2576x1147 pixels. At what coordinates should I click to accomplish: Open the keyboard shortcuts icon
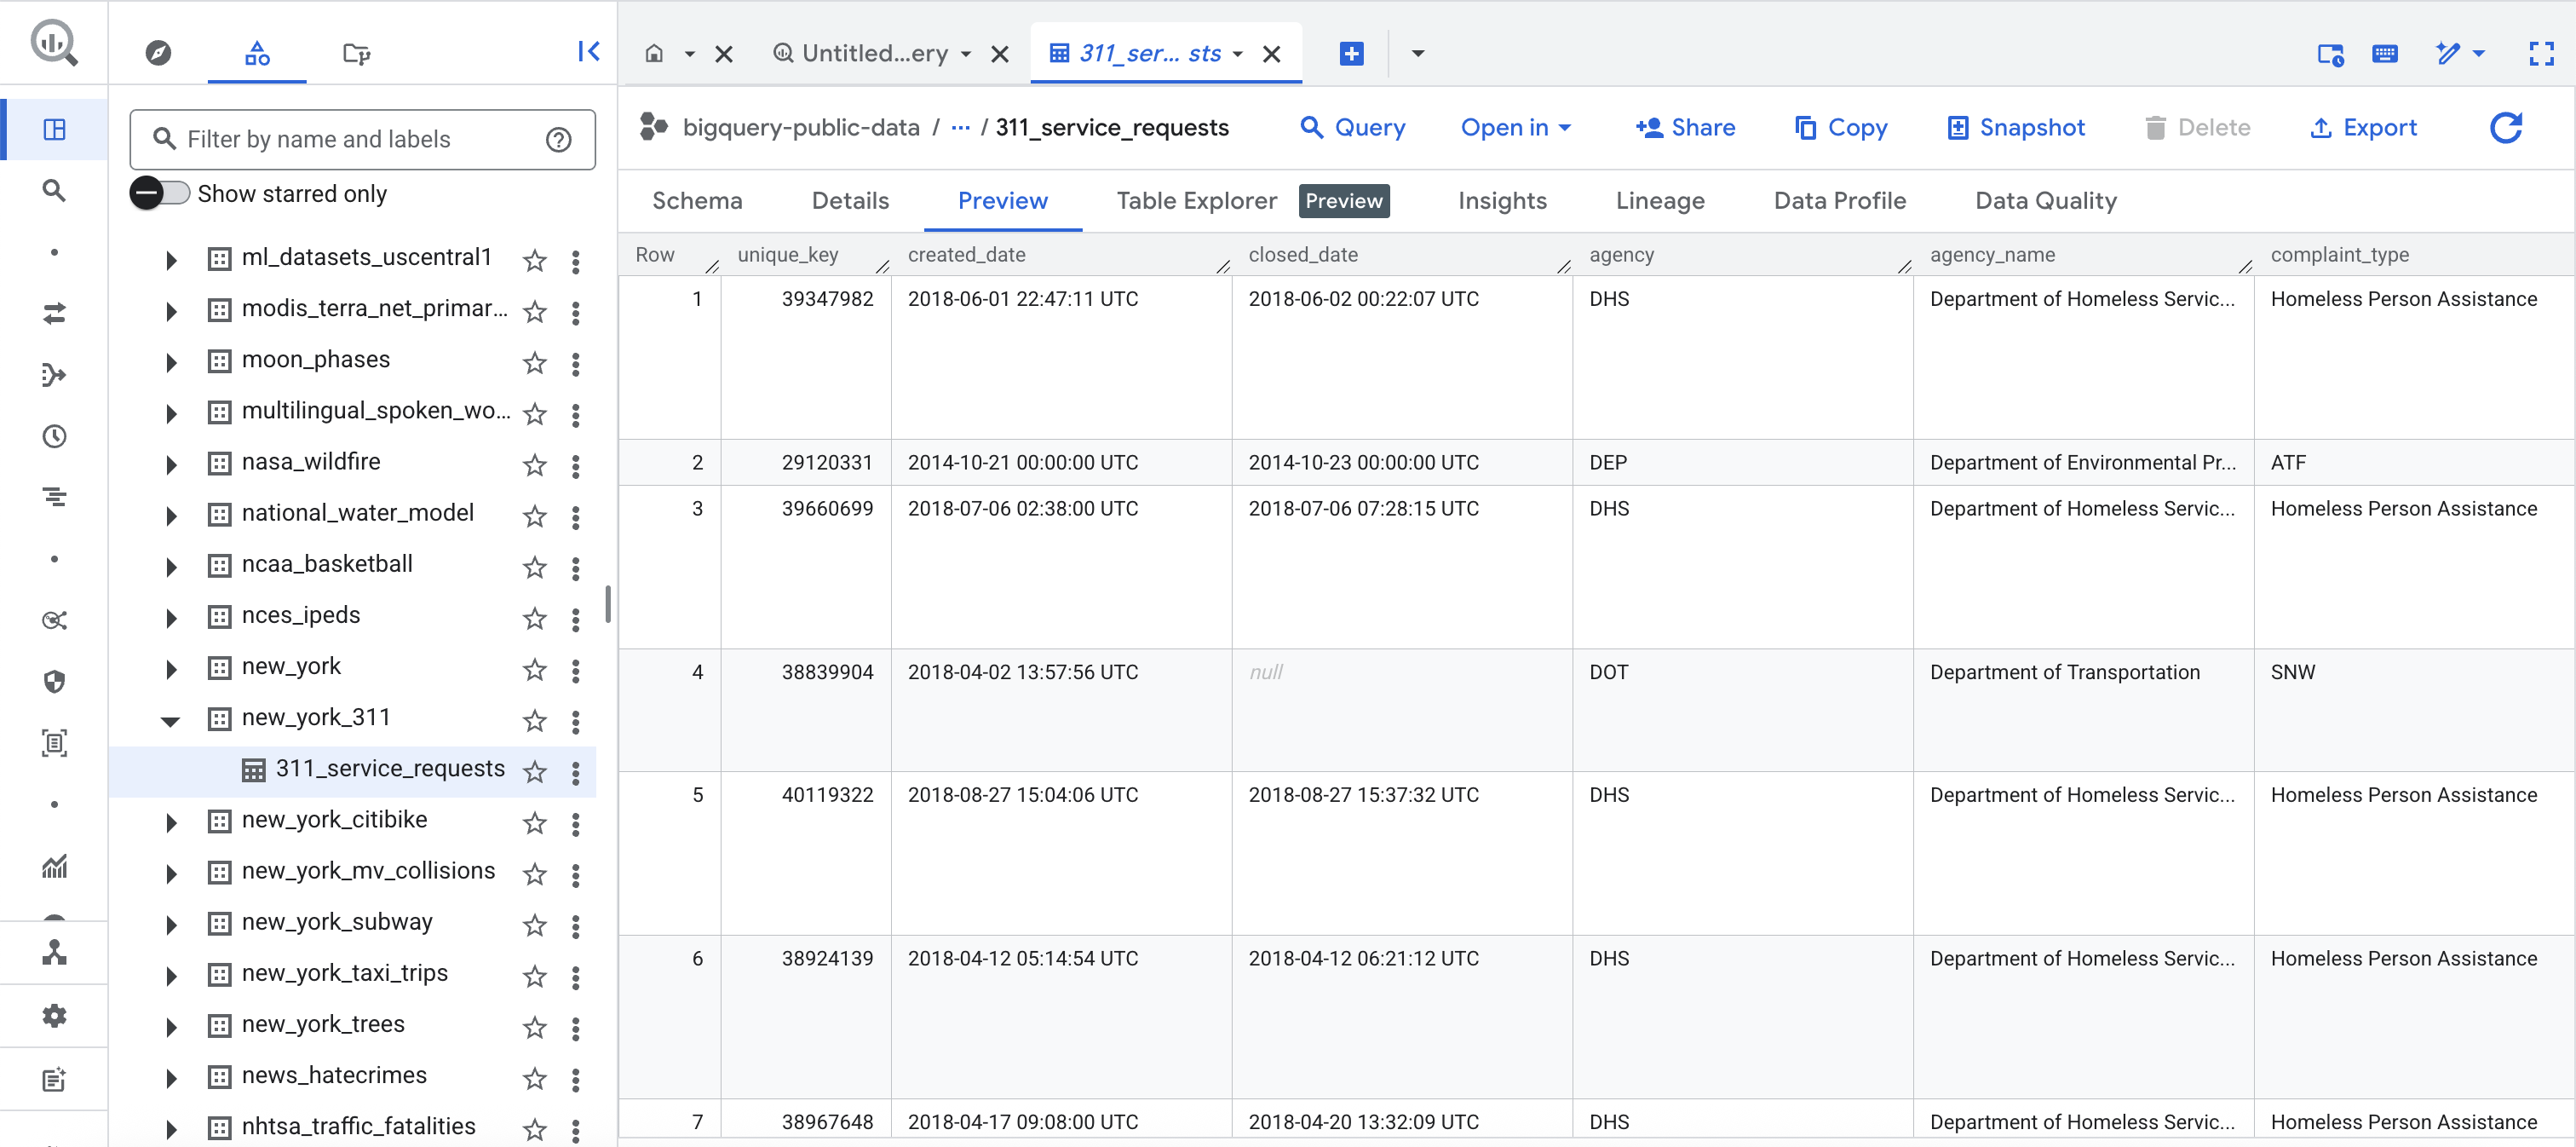pos(2385,53)
